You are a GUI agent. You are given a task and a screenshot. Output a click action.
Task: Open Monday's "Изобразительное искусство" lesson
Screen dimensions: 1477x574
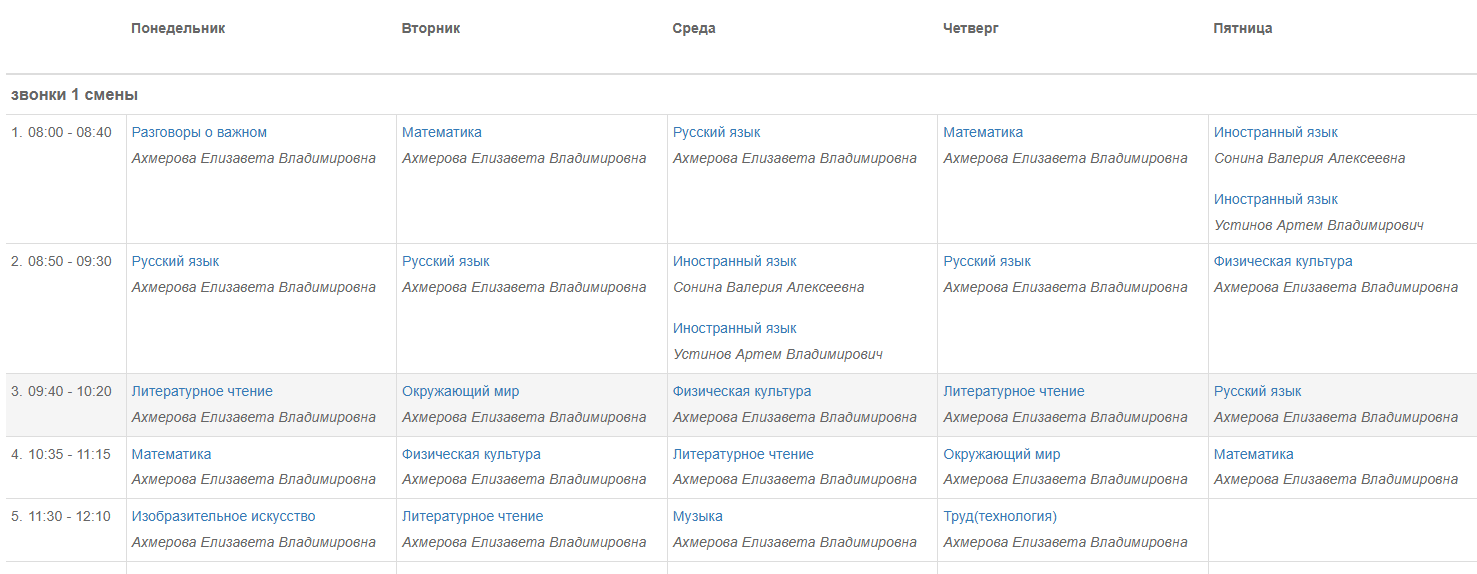[x=223, y=517]
